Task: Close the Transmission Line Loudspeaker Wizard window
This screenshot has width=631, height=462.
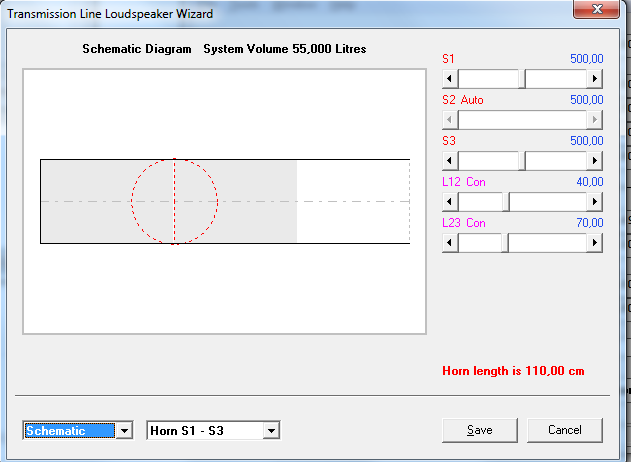Action: click(597, 9)
